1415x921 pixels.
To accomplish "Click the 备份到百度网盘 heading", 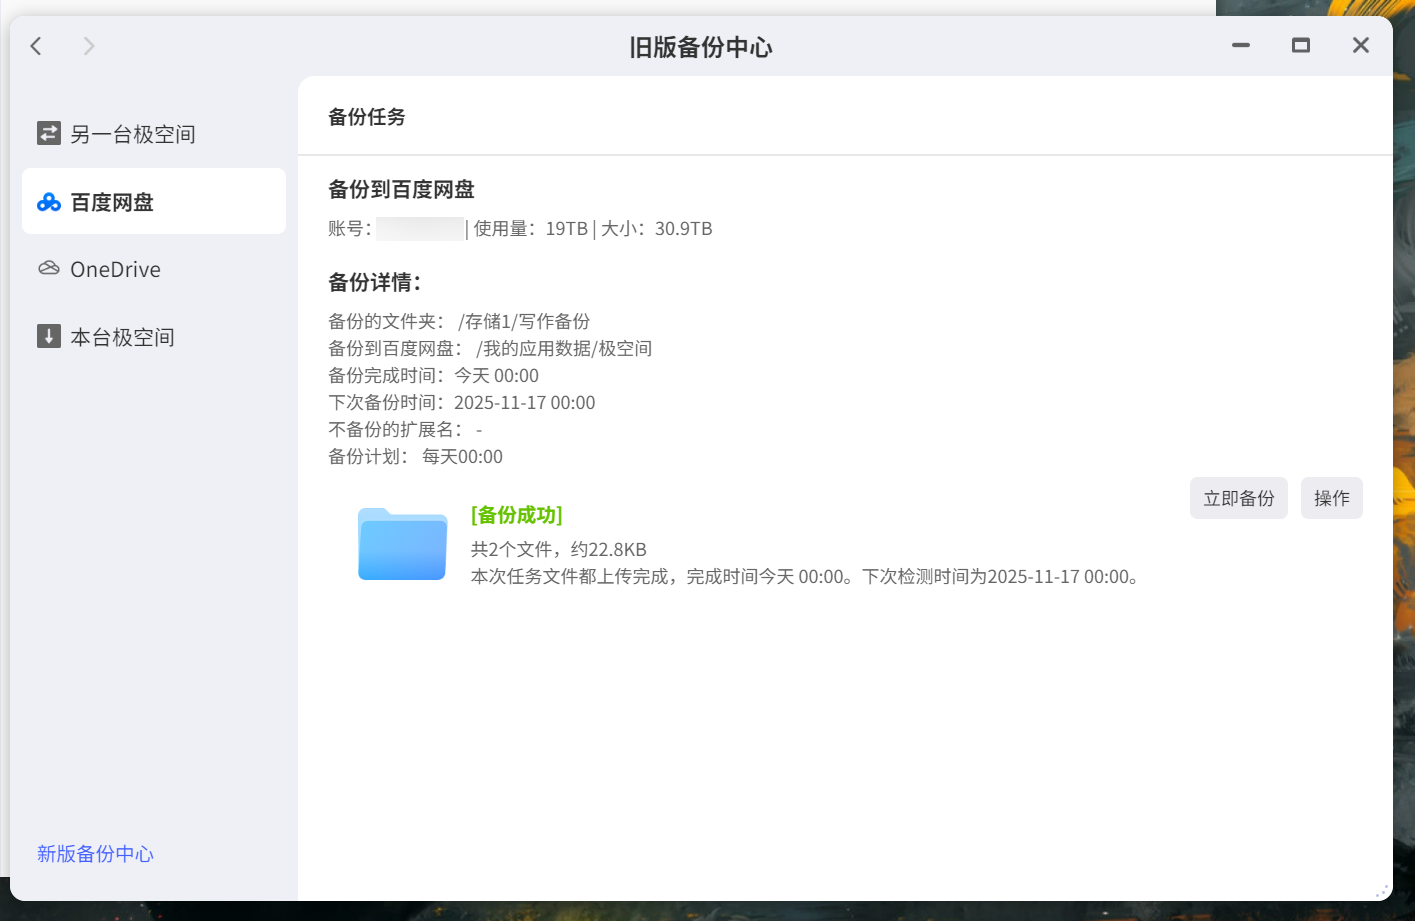I will point(401,189).
